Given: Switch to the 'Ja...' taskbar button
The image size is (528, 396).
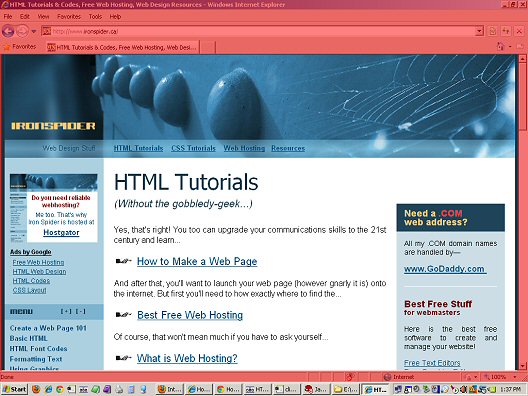Looking at the screenshot, I should coord(316,390).
